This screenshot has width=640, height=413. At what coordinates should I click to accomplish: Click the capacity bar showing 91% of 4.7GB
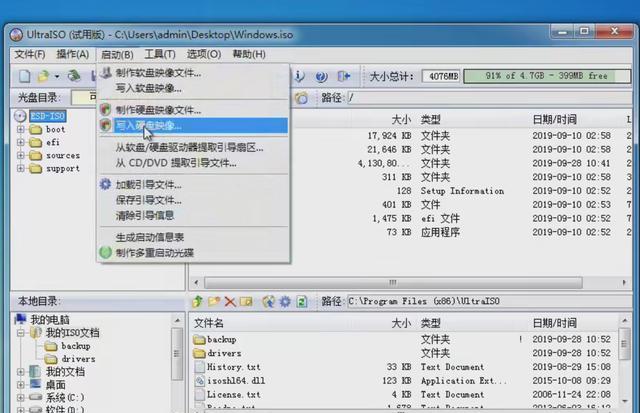(547, 76)
